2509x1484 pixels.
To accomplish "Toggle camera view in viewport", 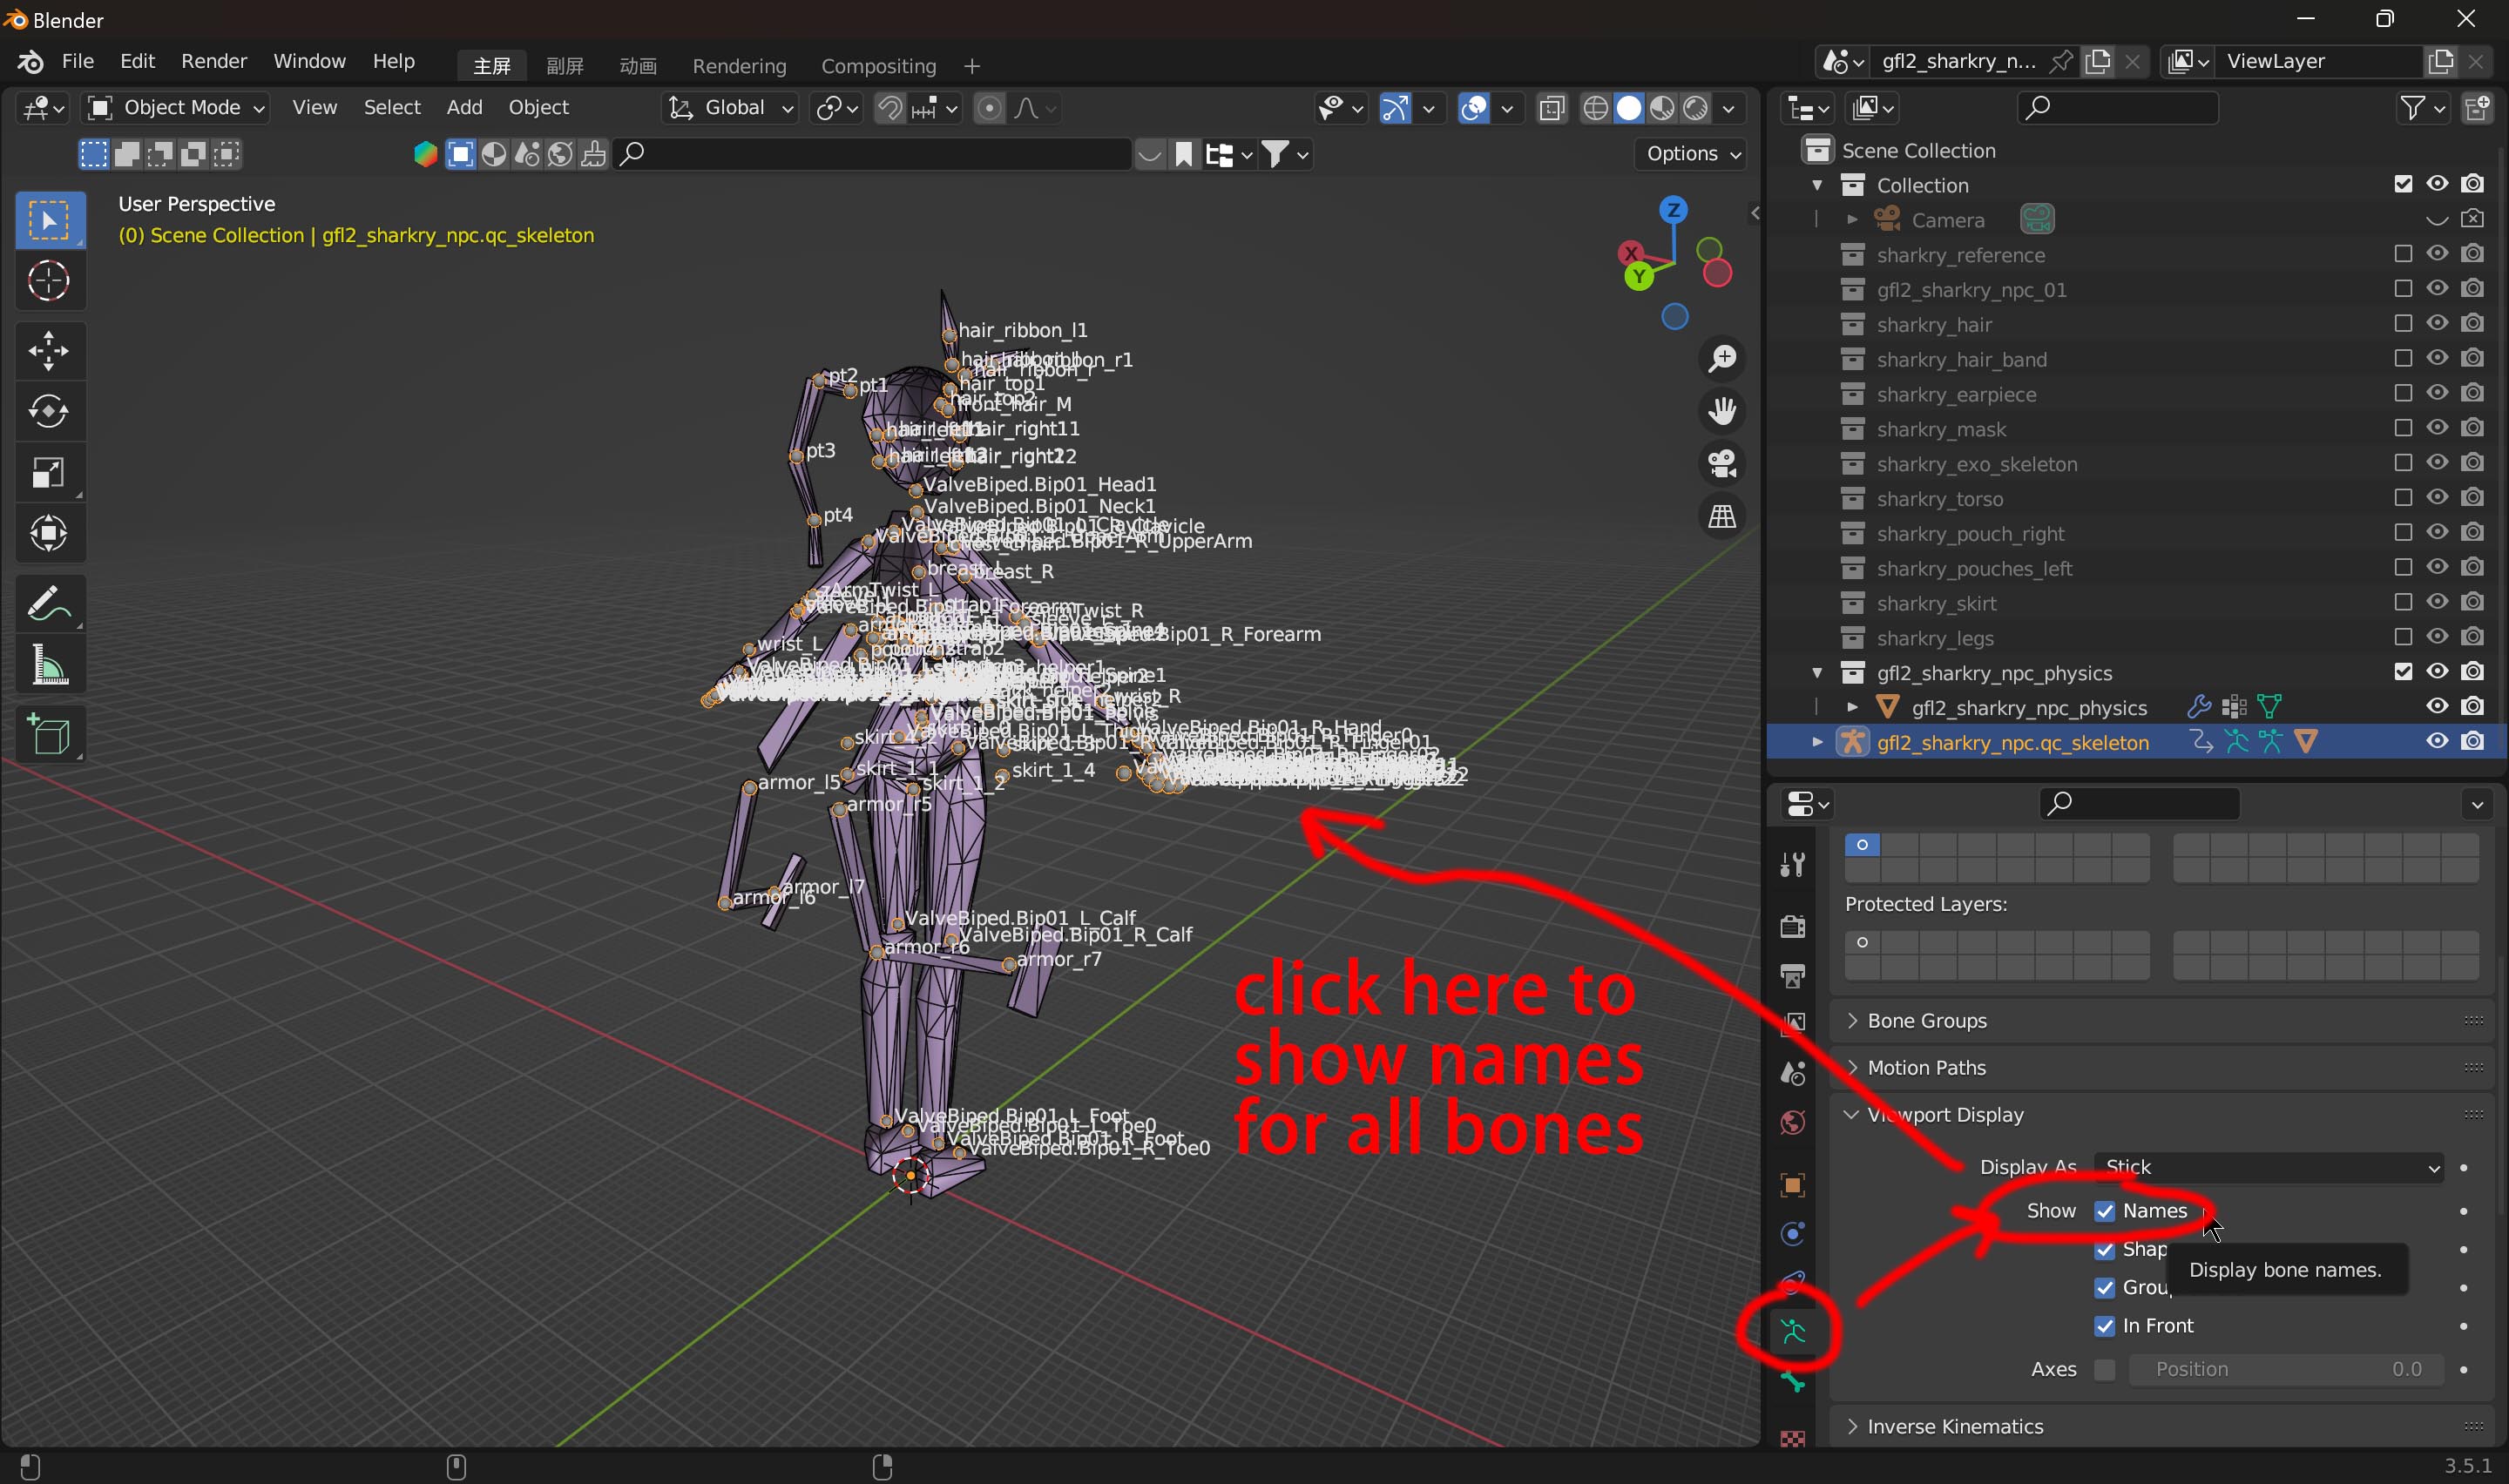I will point(1722,464).
